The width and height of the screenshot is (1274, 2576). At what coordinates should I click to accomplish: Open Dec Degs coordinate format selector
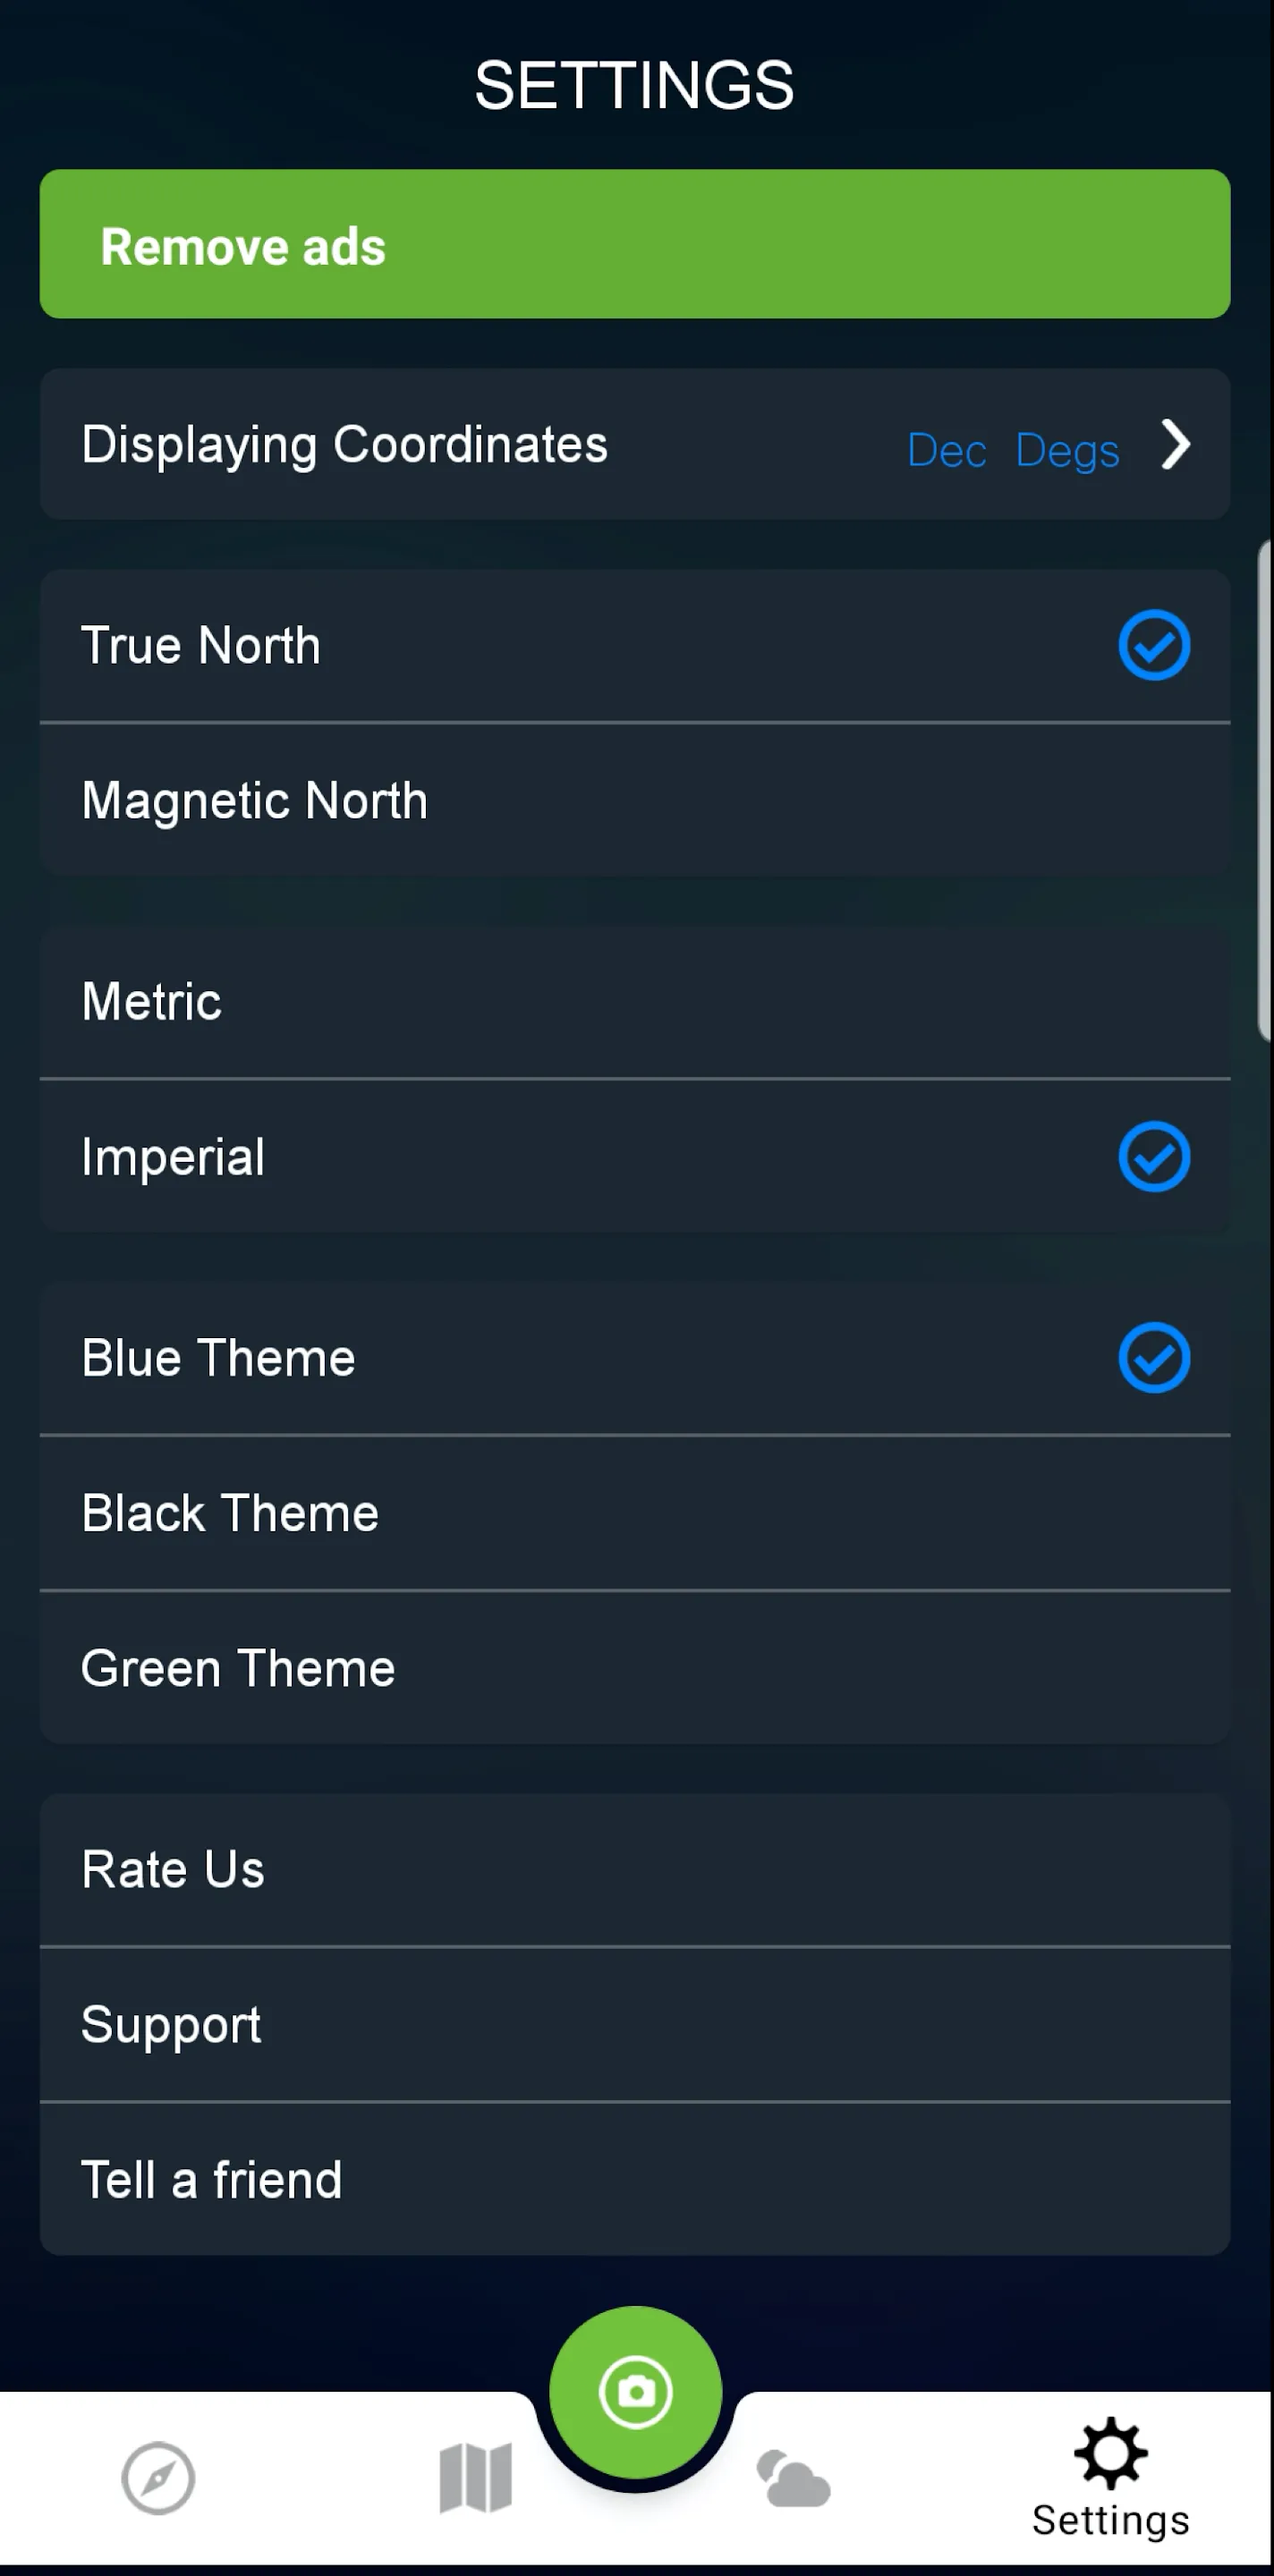tap(1012, 450)
